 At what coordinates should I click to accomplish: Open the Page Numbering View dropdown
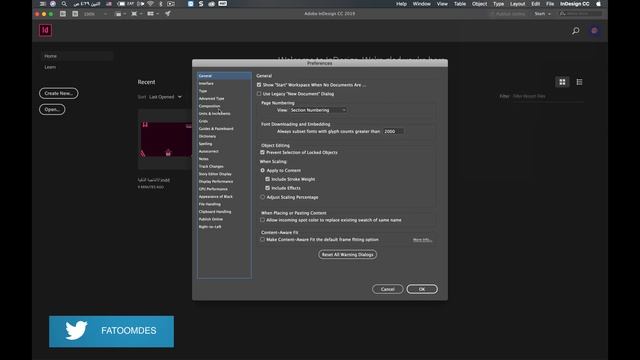[318, 110]
